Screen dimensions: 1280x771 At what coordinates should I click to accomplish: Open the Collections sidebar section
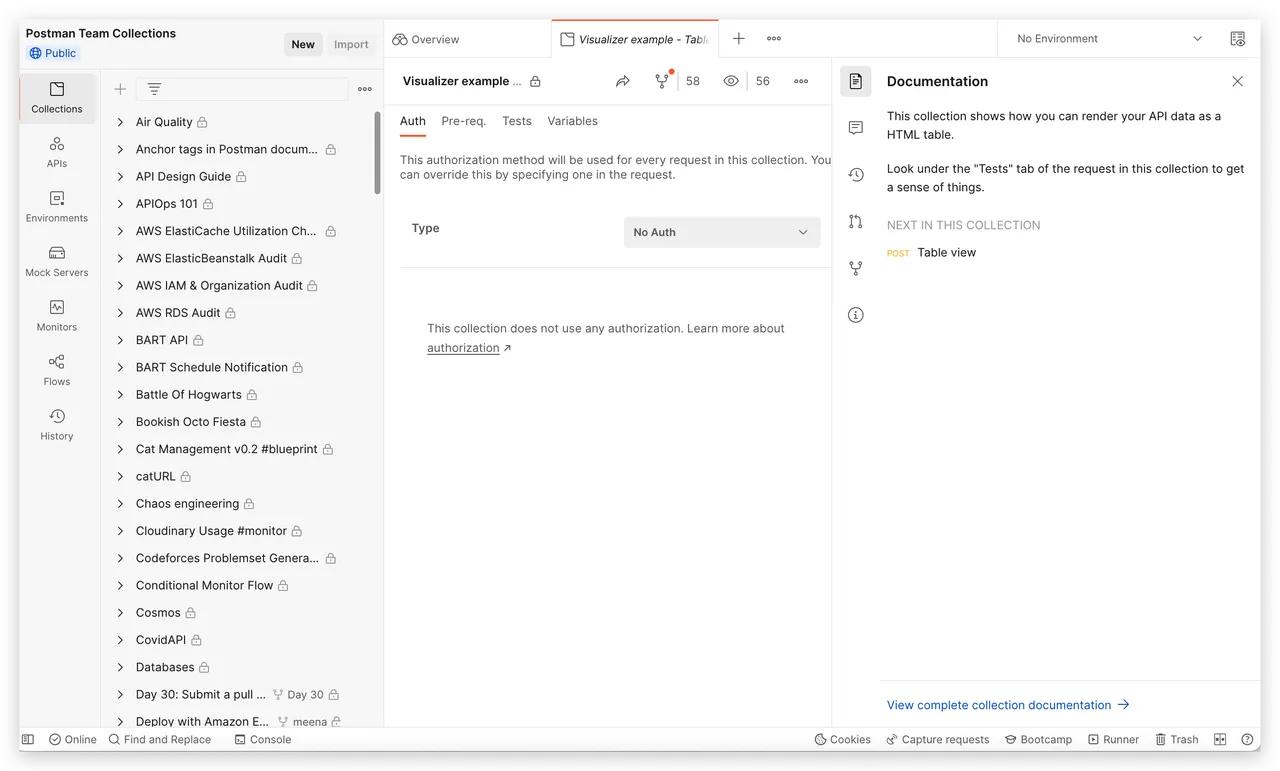point(57,98)
